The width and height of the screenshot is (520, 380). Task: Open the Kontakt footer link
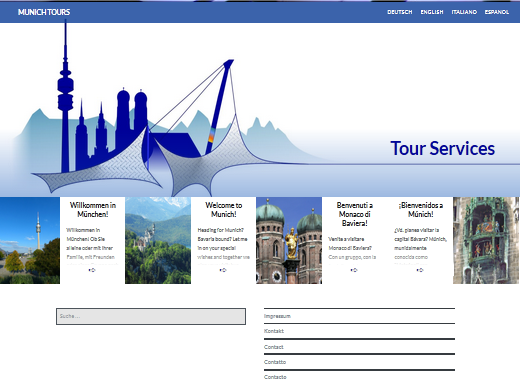tap(274, 331)
